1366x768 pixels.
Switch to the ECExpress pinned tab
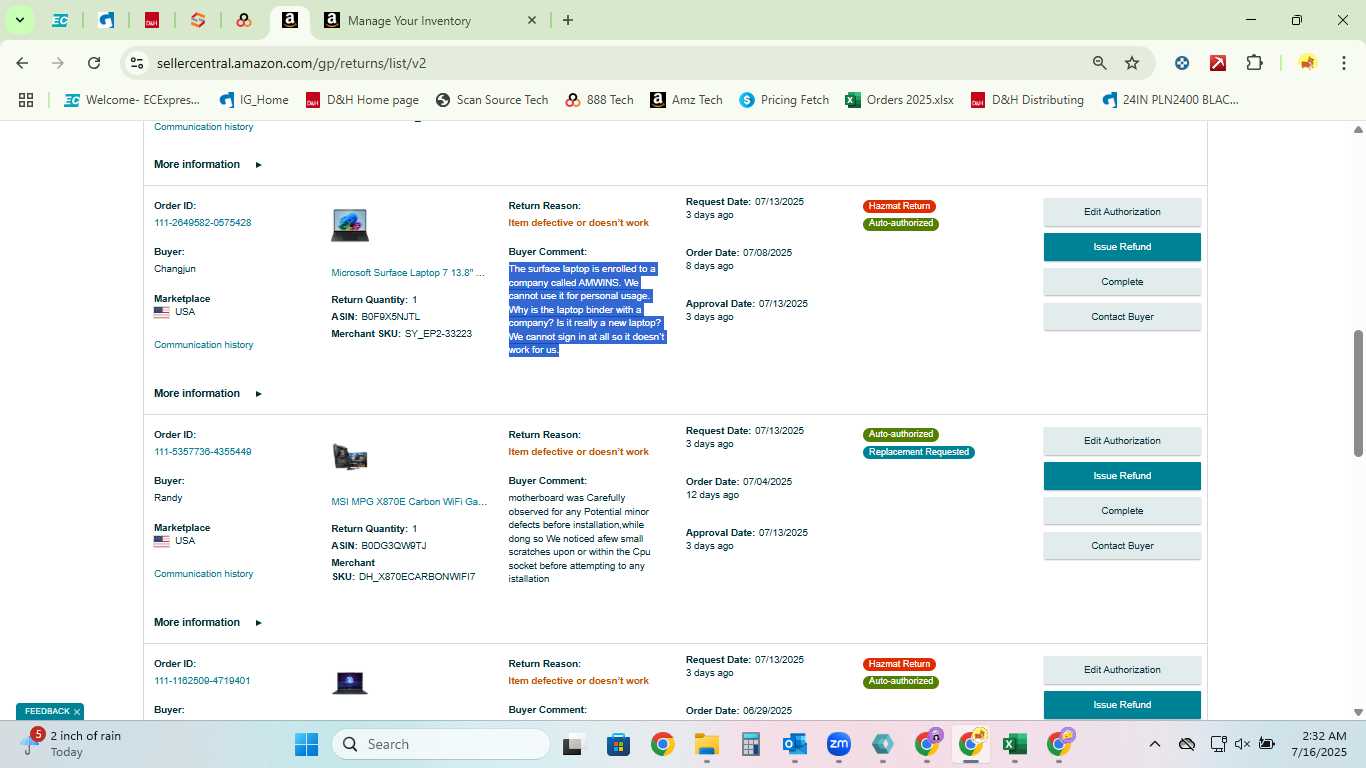[60, 20]
